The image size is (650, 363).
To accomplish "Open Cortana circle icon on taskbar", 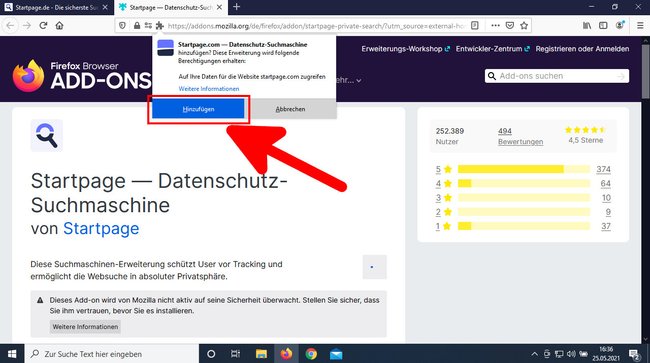I will tap(211, 354).
